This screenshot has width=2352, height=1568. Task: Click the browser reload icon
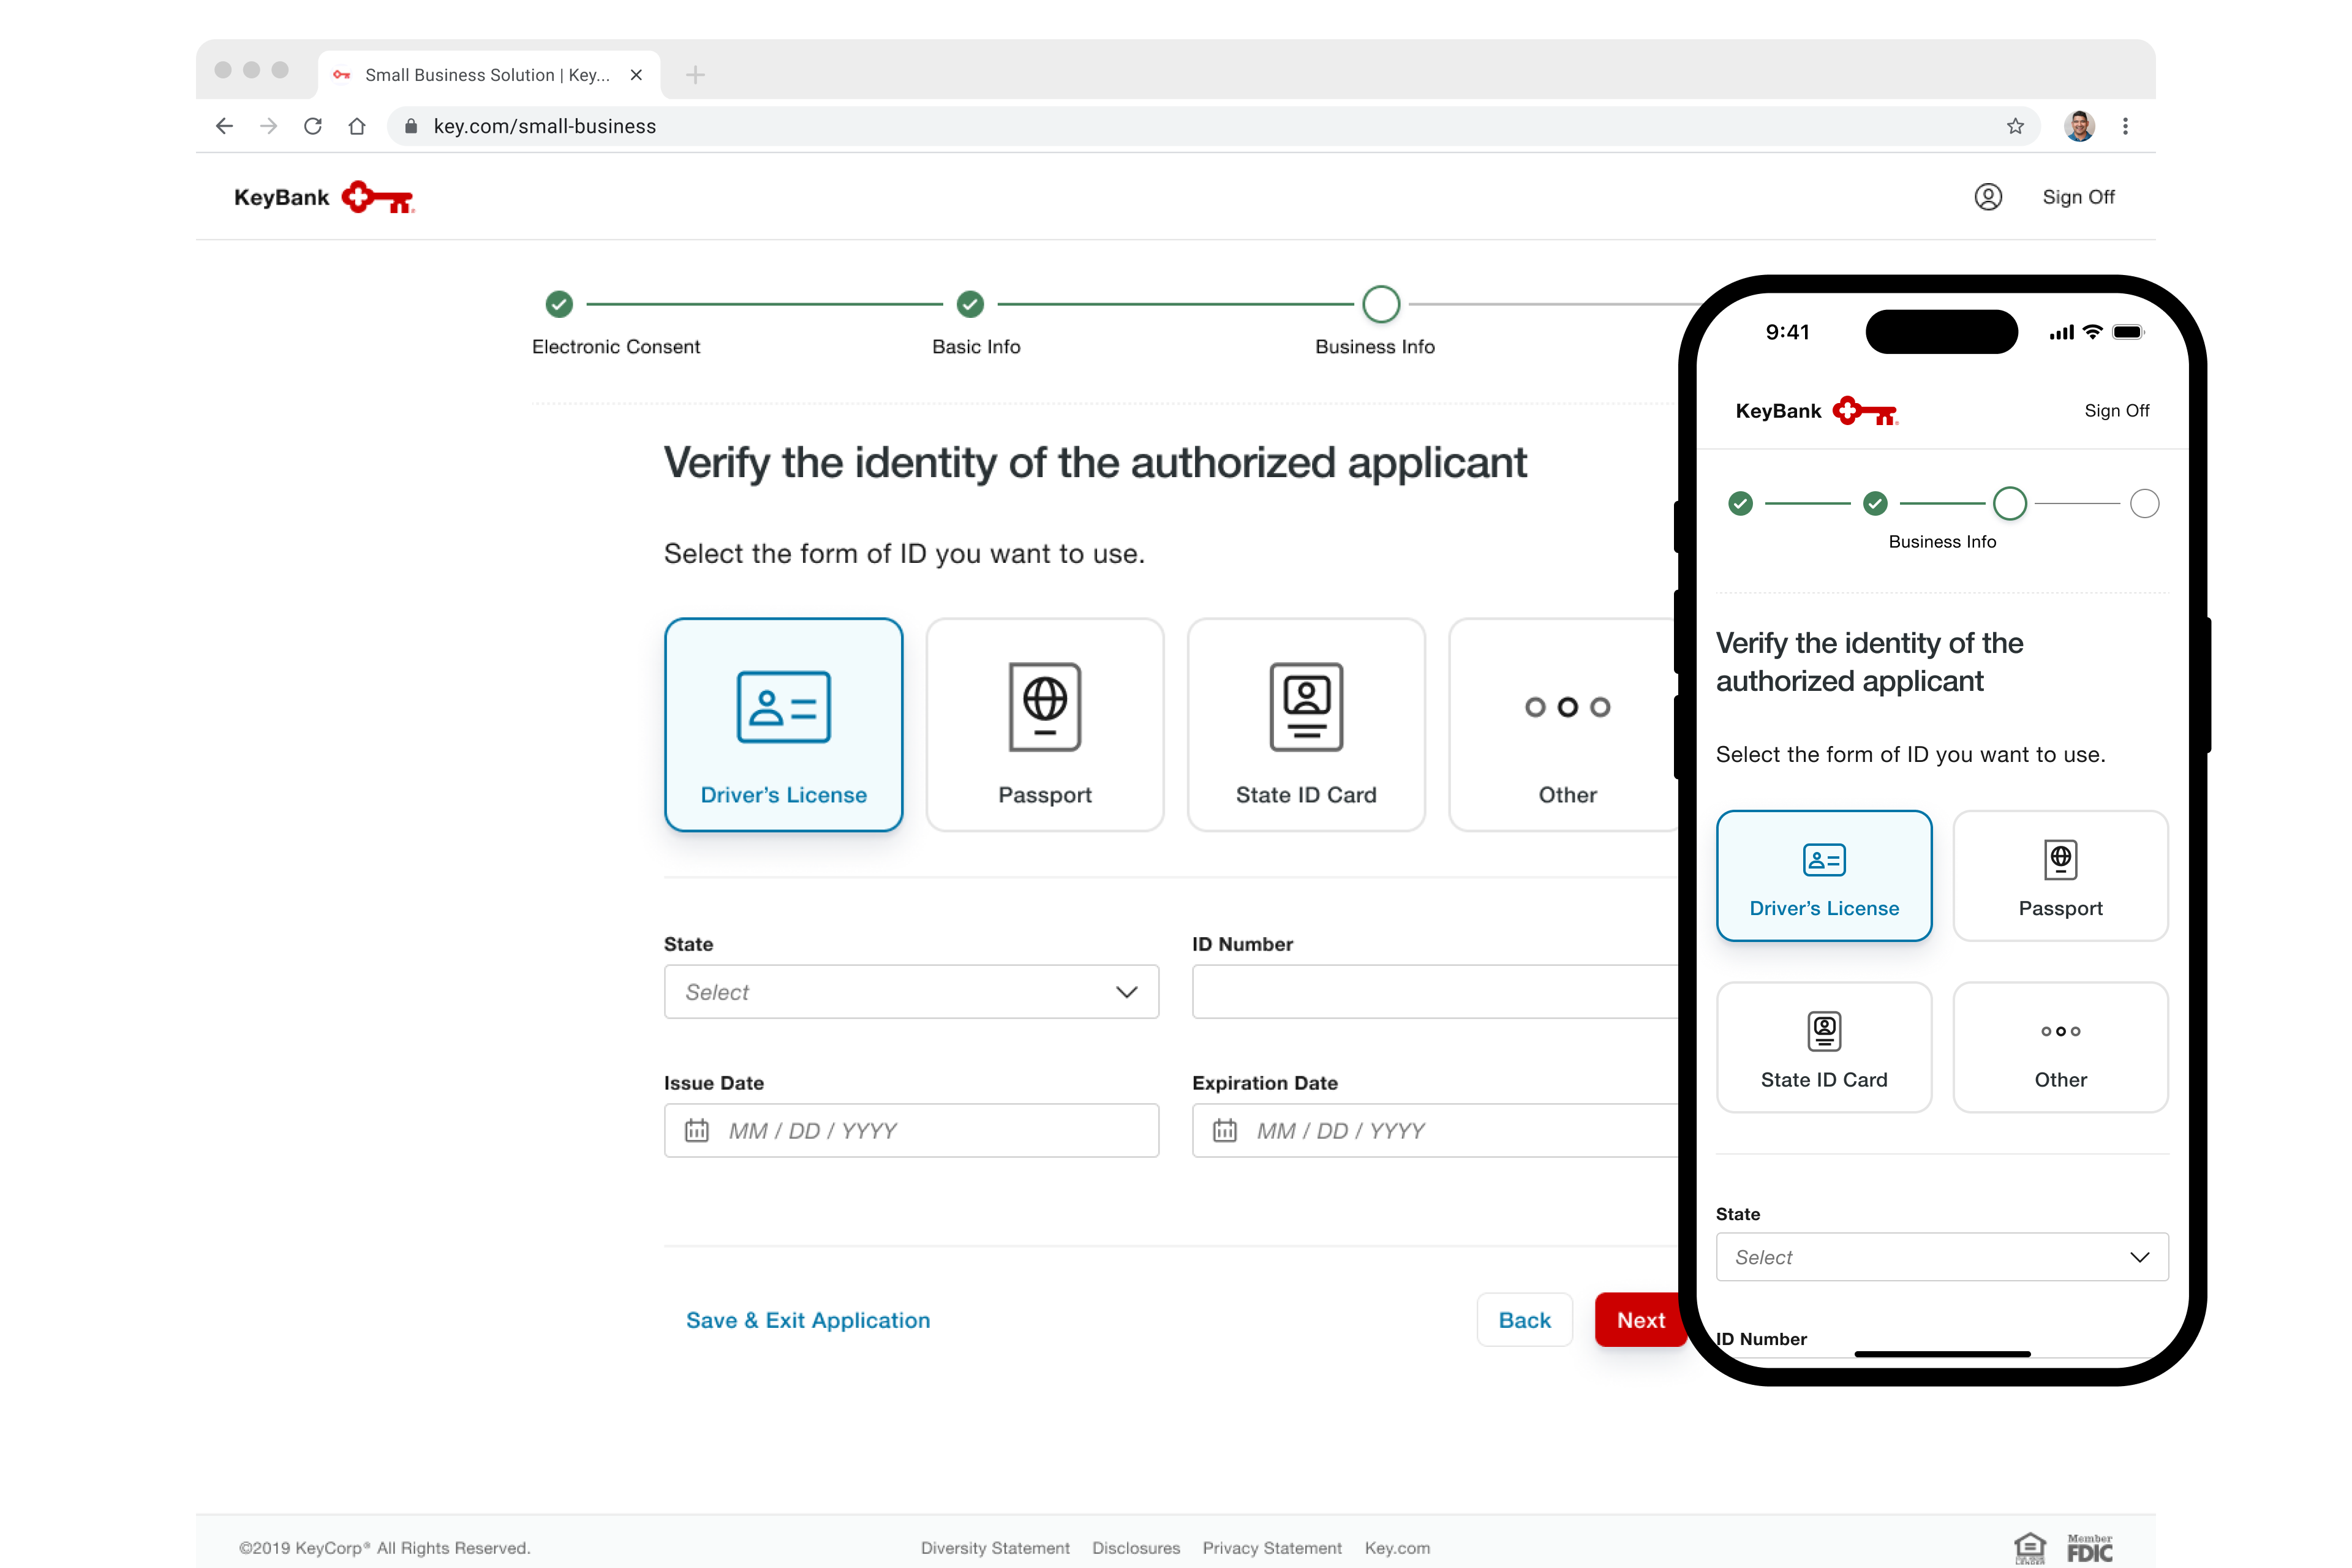(313, 126)
